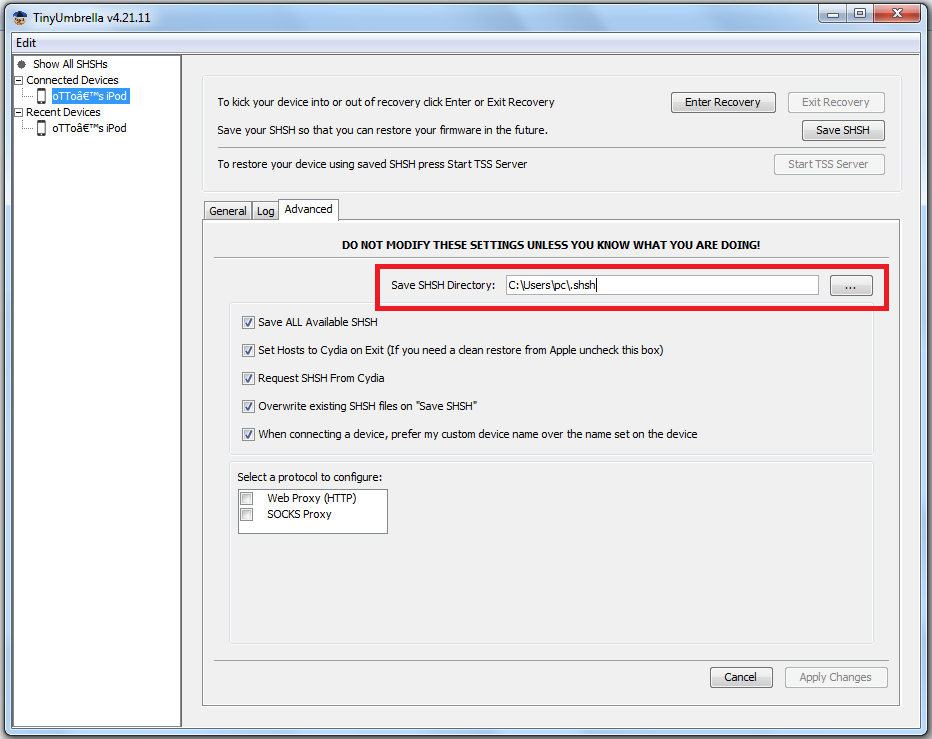Switch to the Advanced tab
The height and width of the screenshot is (739, 932).
308,209
